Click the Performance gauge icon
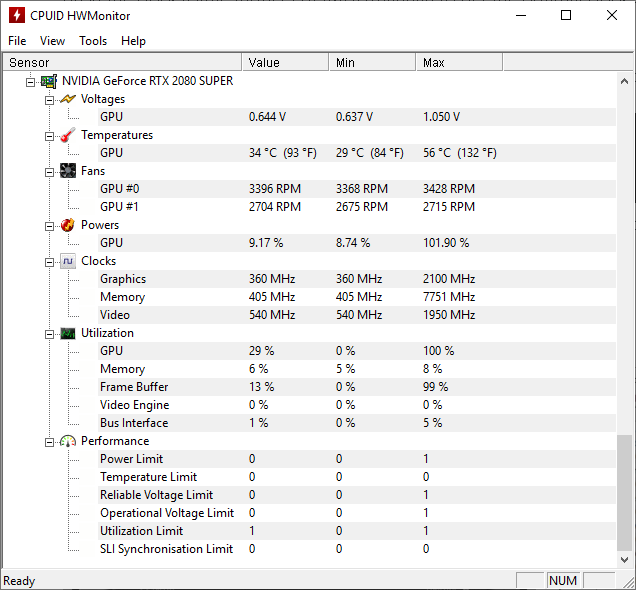Viewport: 636px width, 590px height. [x=68, y=441]
